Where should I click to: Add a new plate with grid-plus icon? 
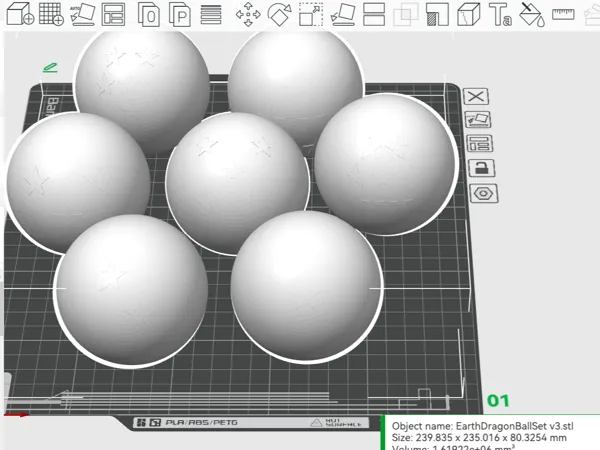(x=51, y=14)
